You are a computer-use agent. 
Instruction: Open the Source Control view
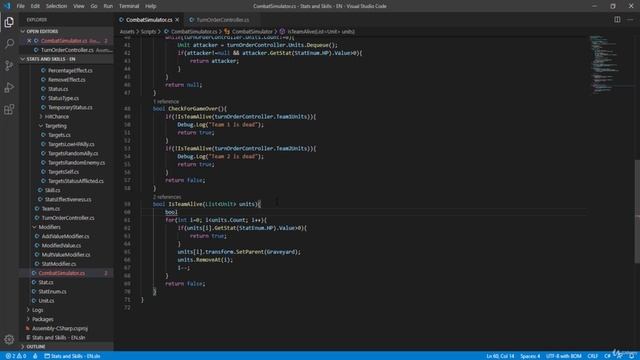pos(9,65)
